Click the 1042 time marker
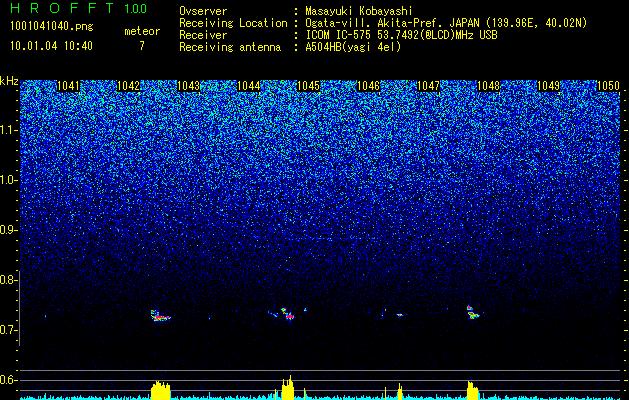The image size is (629, 400). (x=128, y=85)
